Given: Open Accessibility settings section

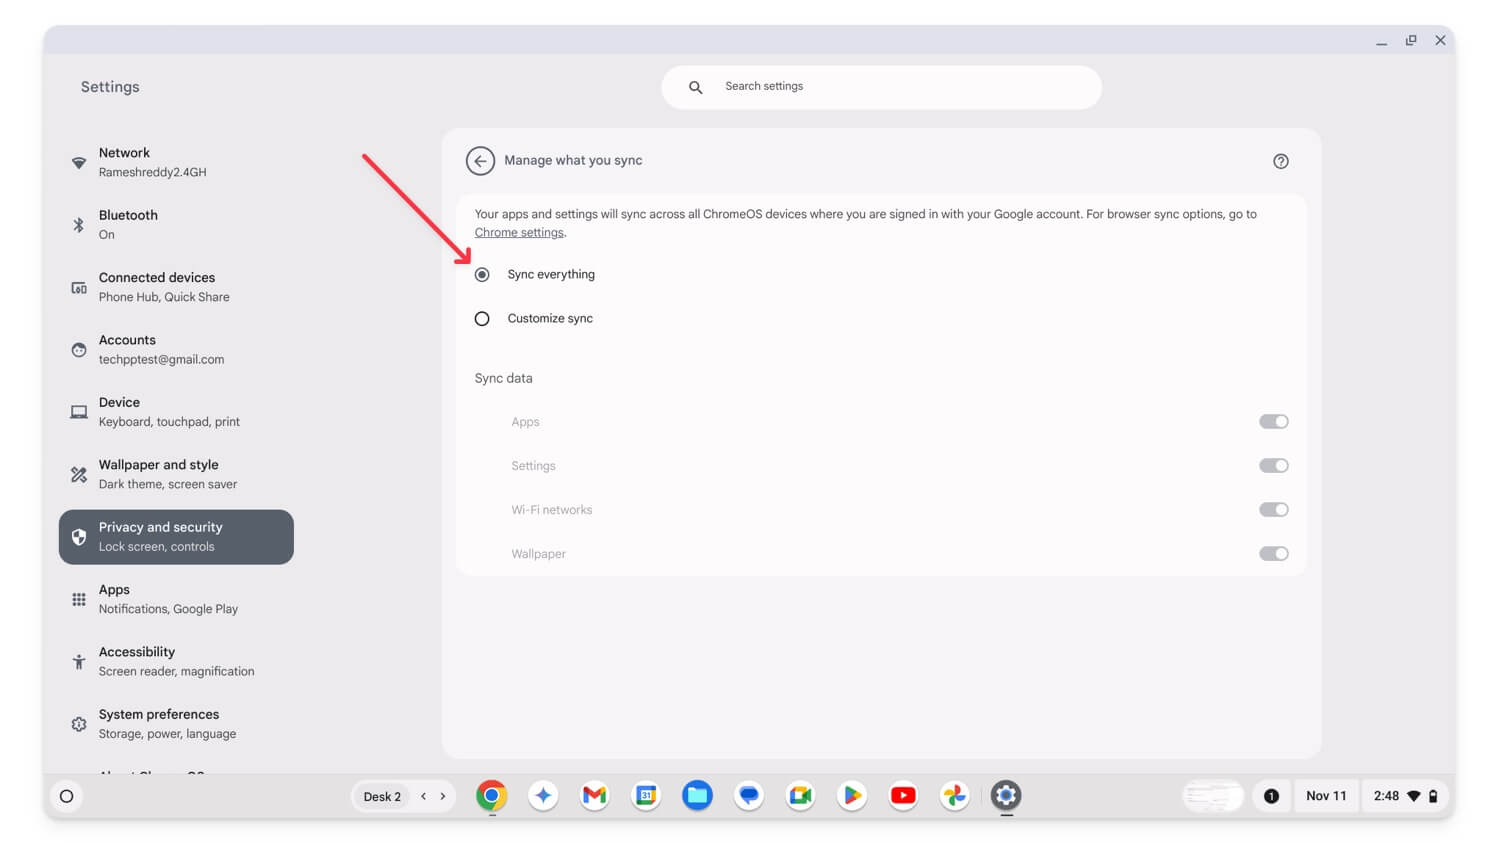Looking at the screenshot, I should pos(176,662).
